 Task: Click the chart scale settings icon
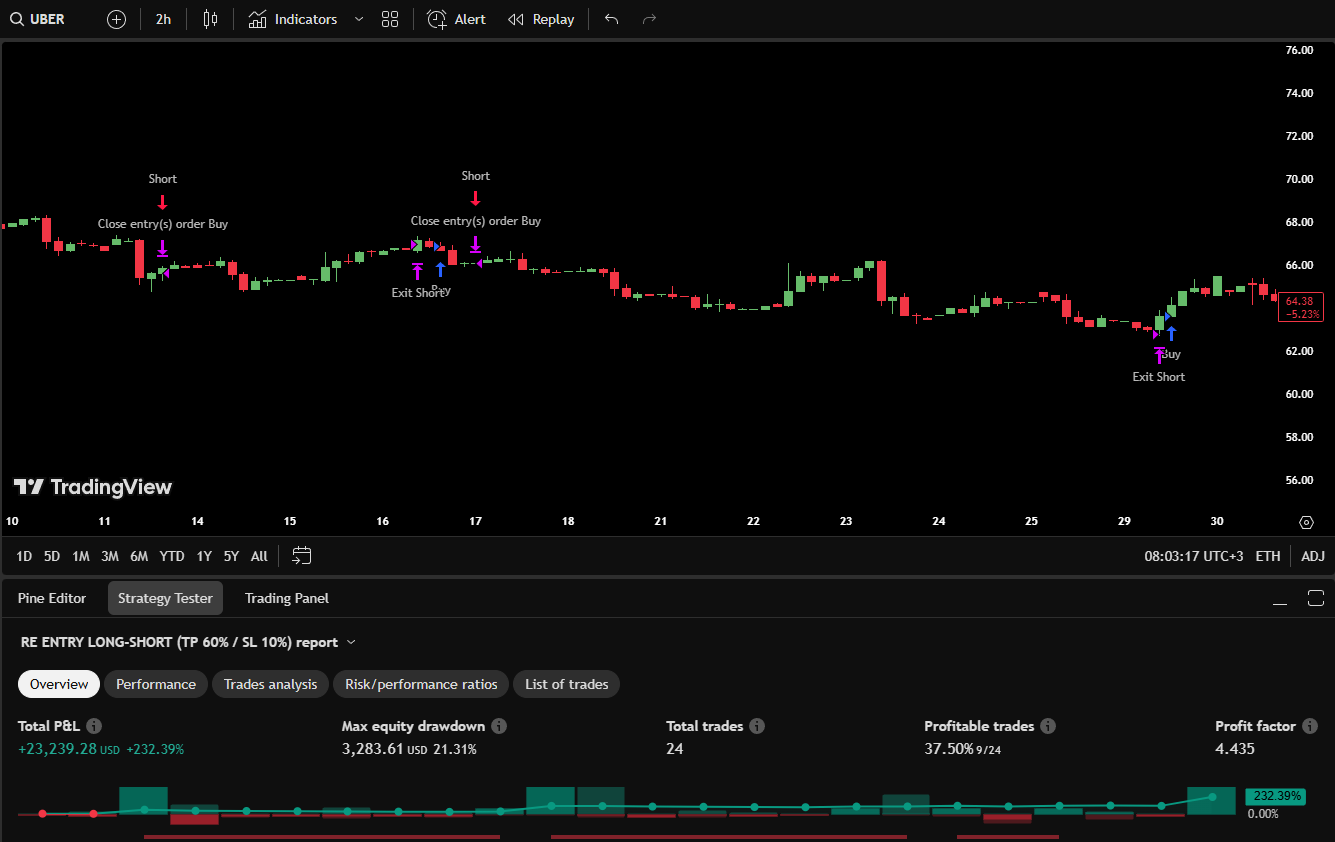(x=1306, y=522)
